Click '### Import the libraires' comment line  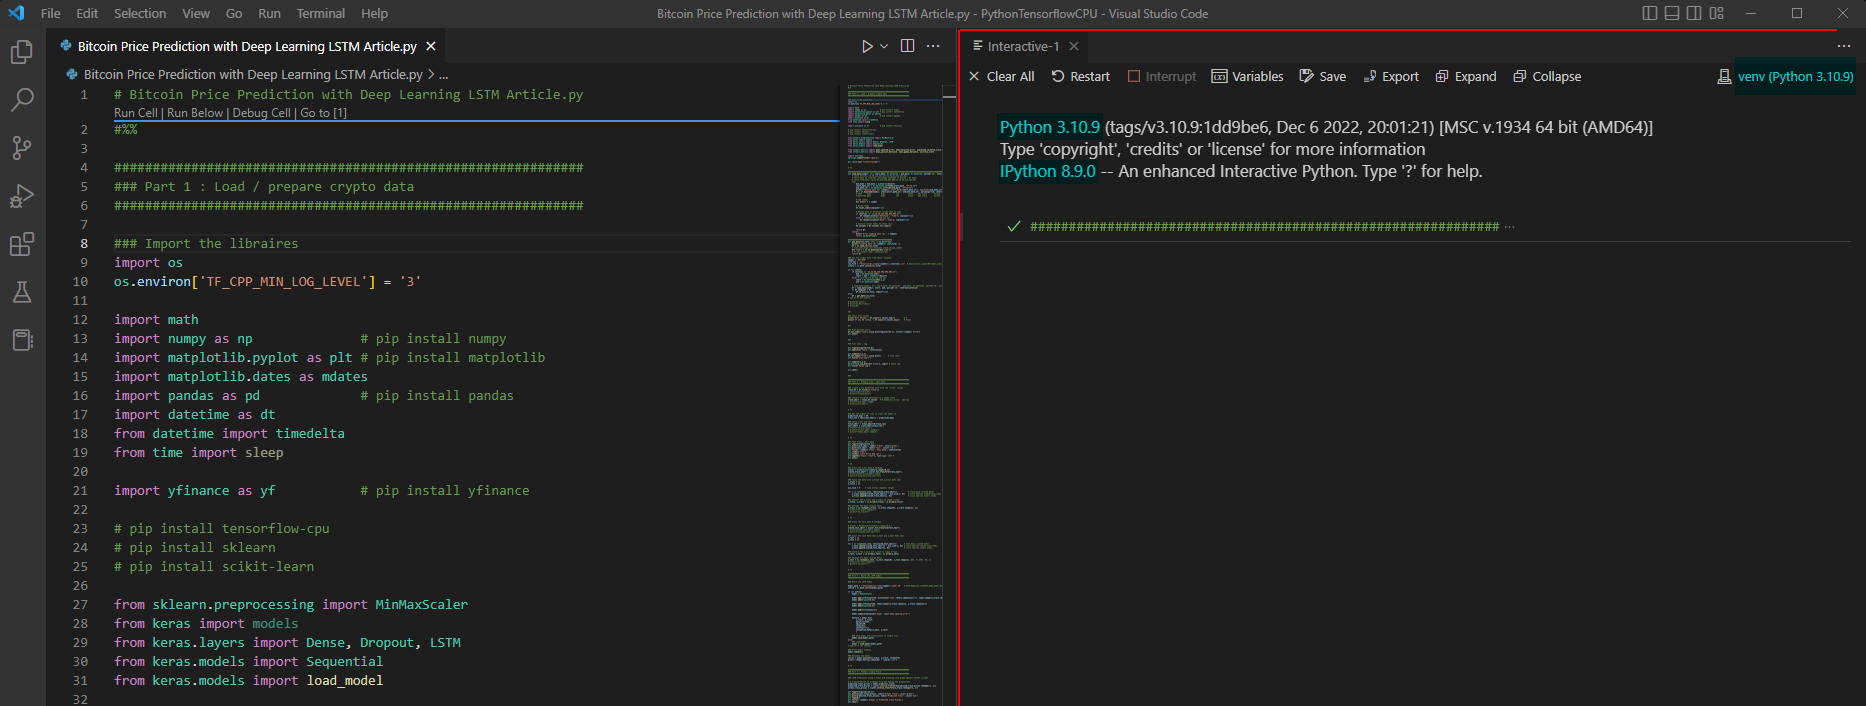coord(206,243)
